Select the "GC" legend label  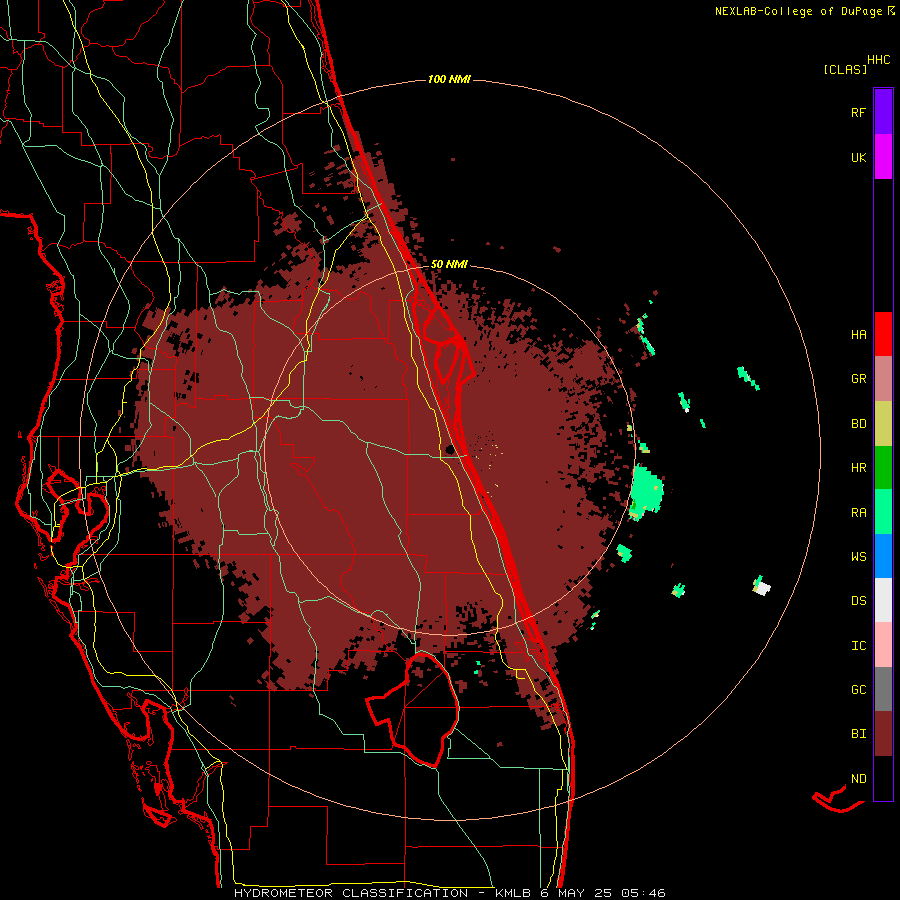858,690
